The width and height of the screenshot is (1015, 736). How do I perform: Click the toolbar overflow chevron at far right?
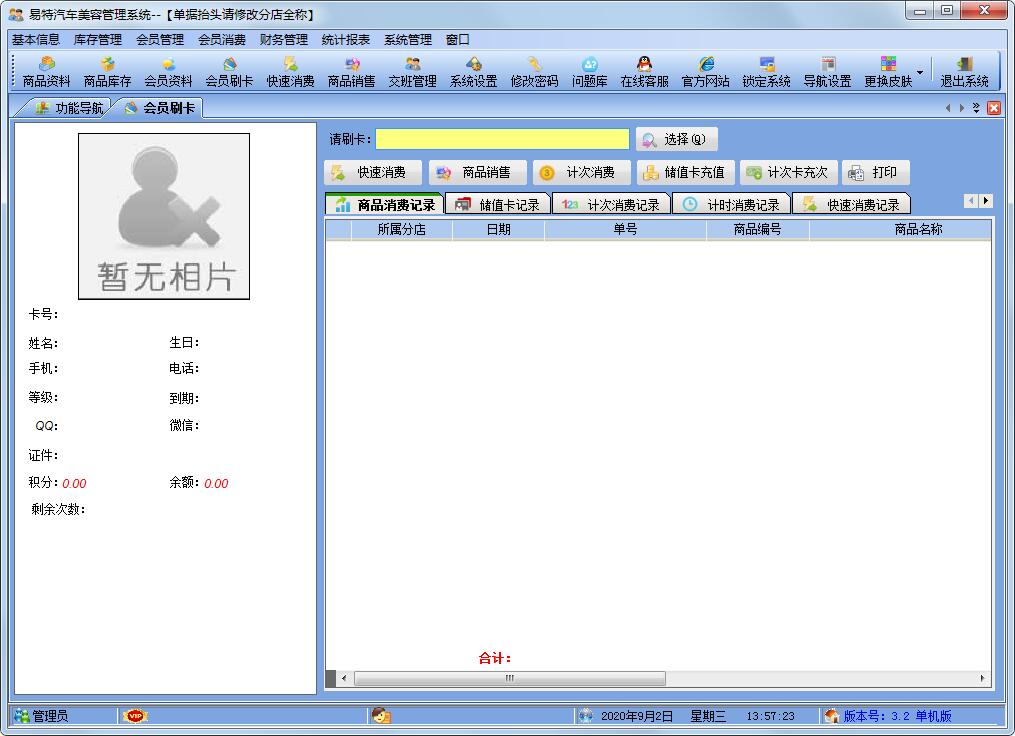[976, 107]
